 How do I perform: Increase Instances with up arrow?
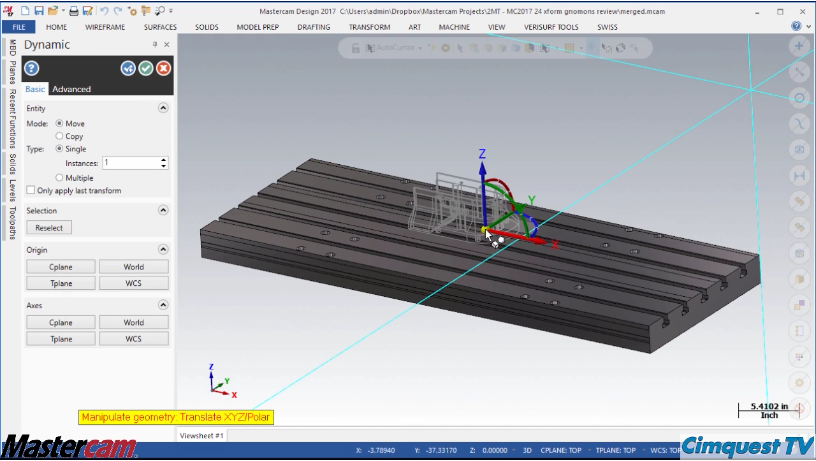click(x=163, y=160)
